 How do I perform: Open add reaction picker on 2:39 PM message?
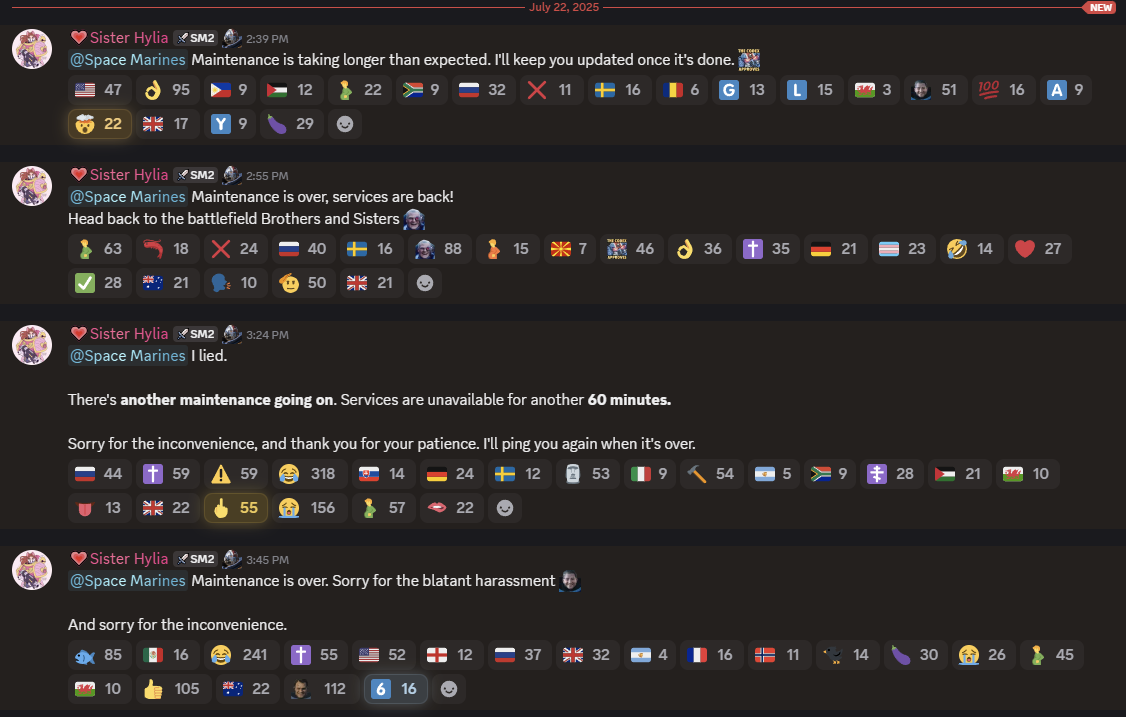tap(345, 124)
